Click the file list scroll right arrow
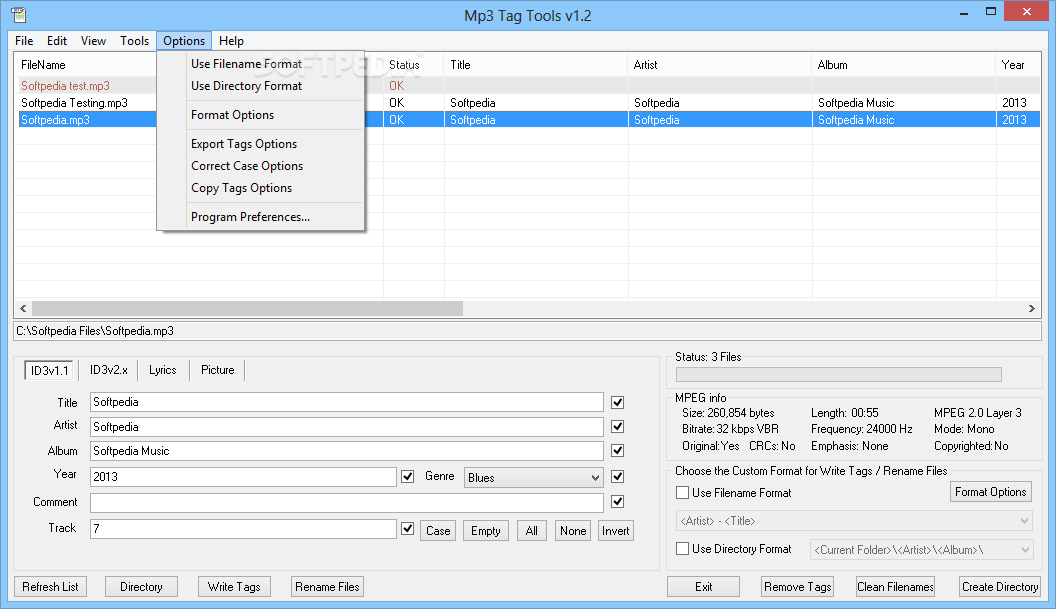1056x609 pixels. point(1032,309)
